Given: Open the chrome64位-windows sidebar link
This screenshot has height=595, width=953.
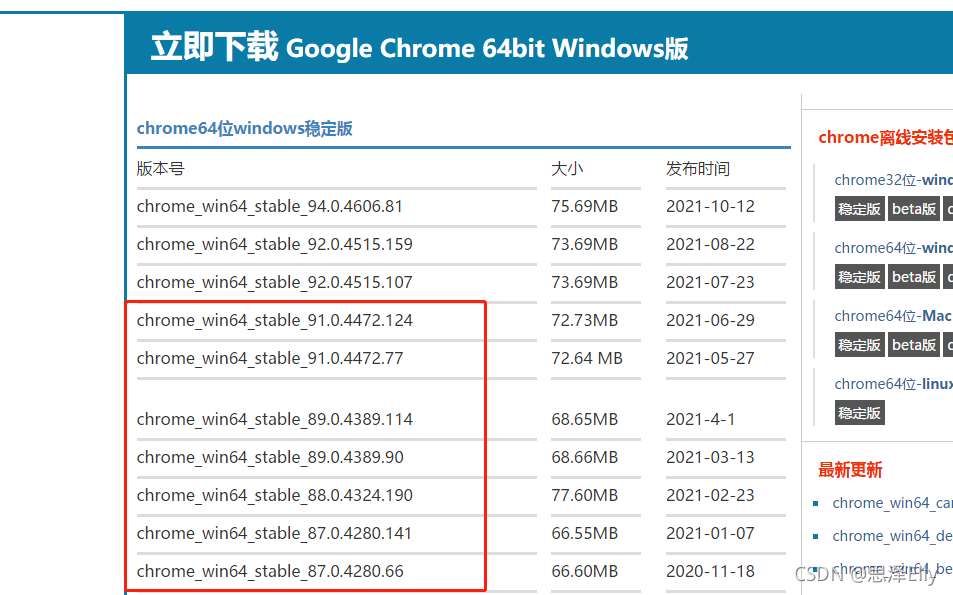Looking at the screenshot, I should click(x=893, y=248).
